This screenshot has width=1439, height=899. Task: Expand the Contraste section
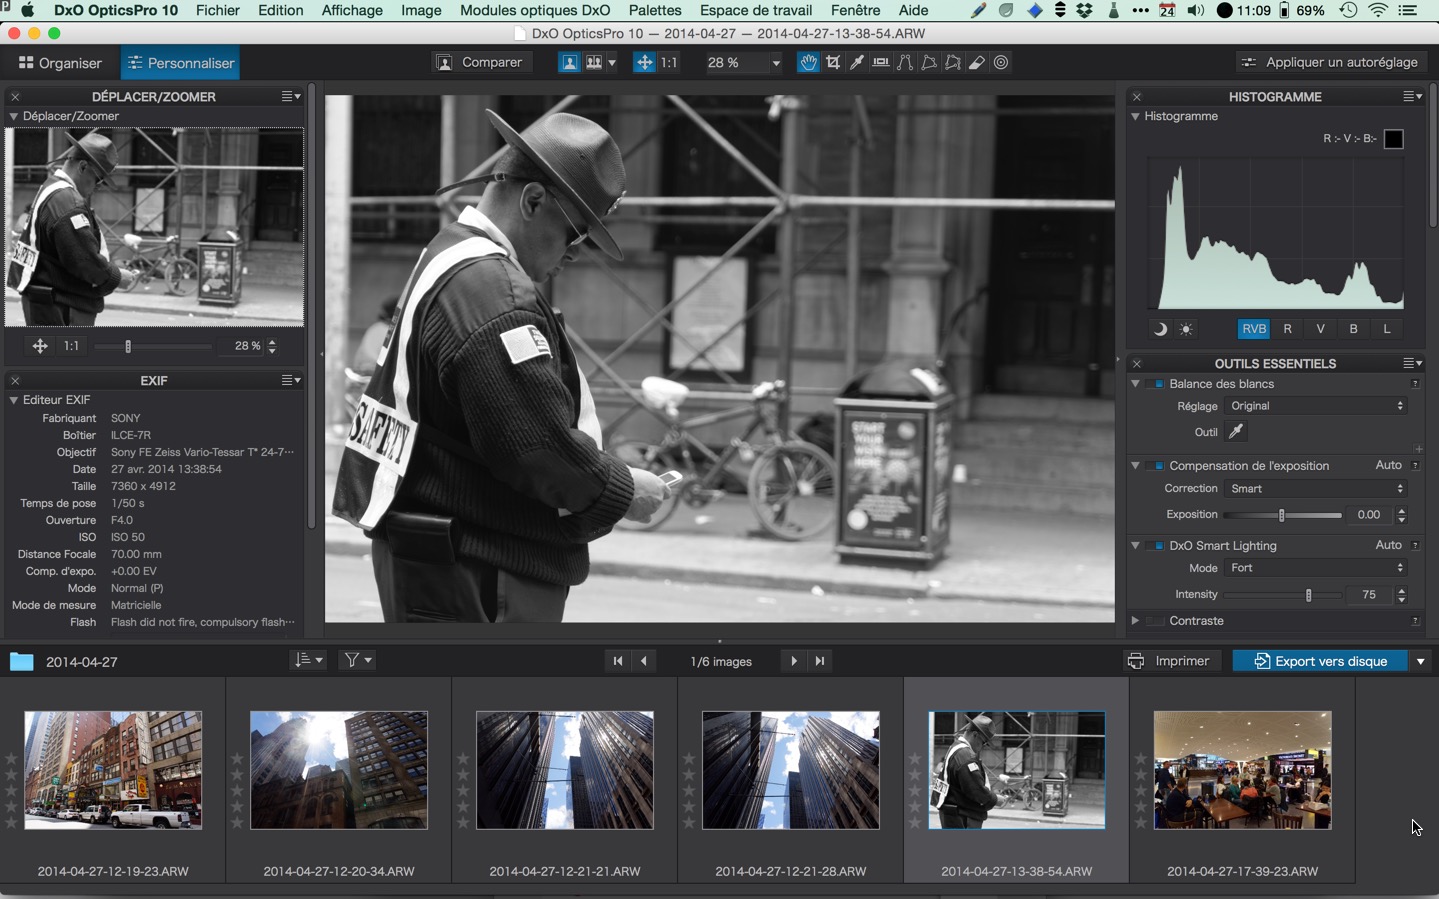[x=1136, y=621]
